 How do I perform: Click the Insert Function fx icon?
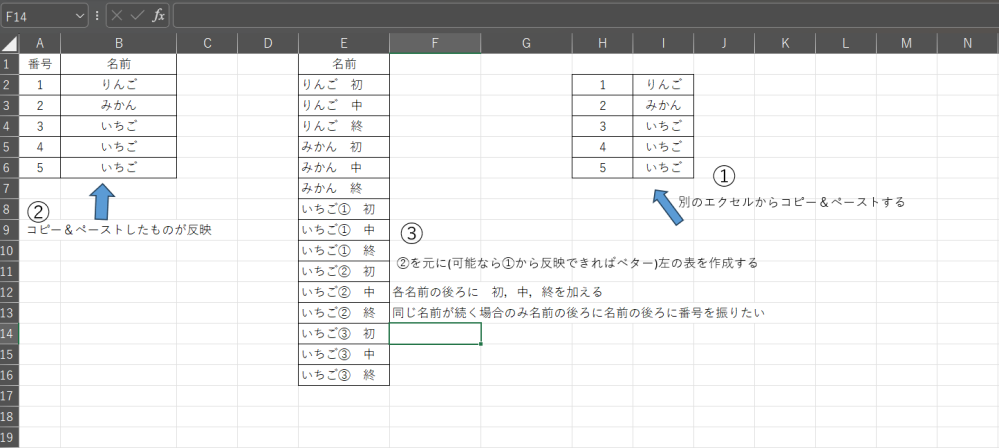point(158,16)
